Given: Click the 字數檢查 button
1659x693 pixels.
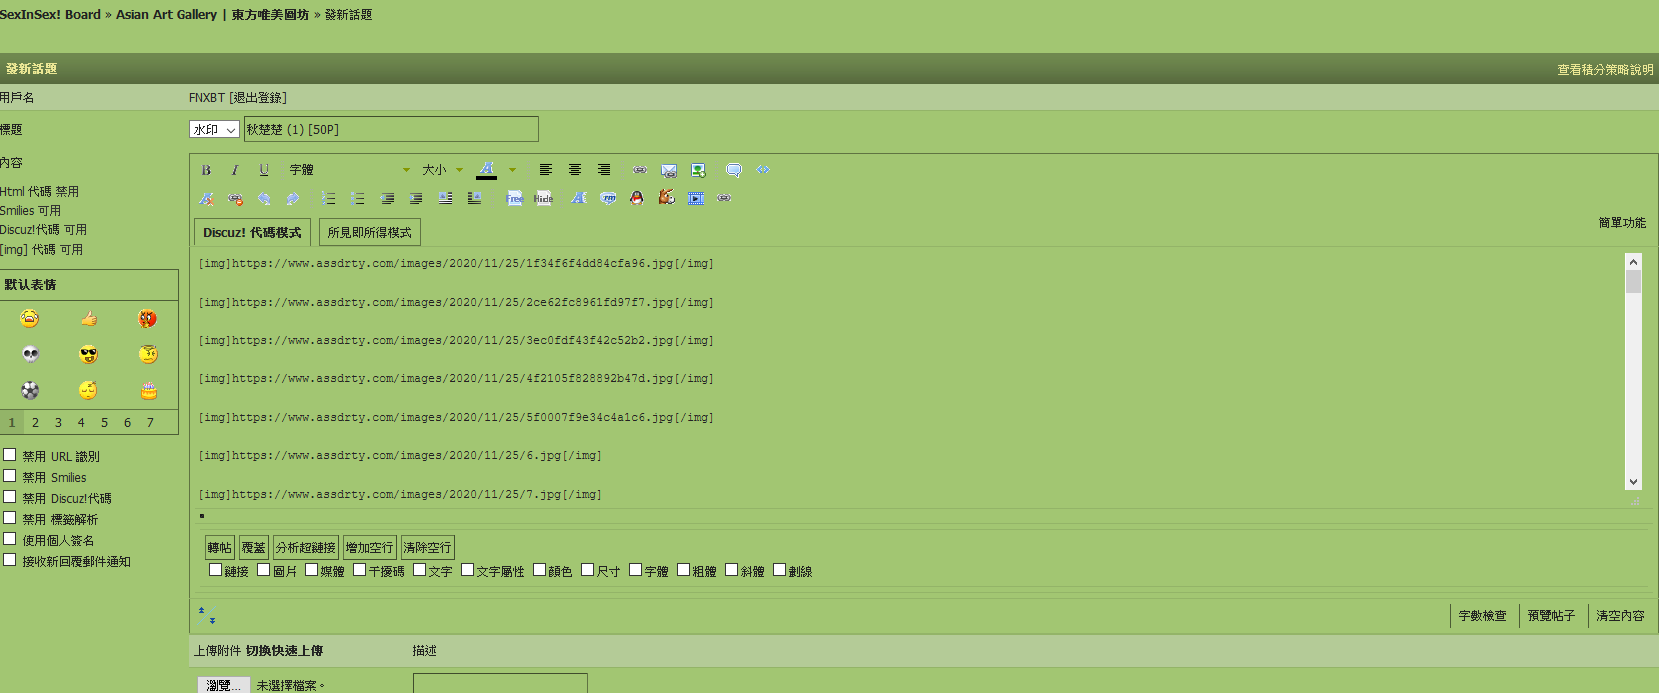Looking at the screenshot, I should 1482,616.
